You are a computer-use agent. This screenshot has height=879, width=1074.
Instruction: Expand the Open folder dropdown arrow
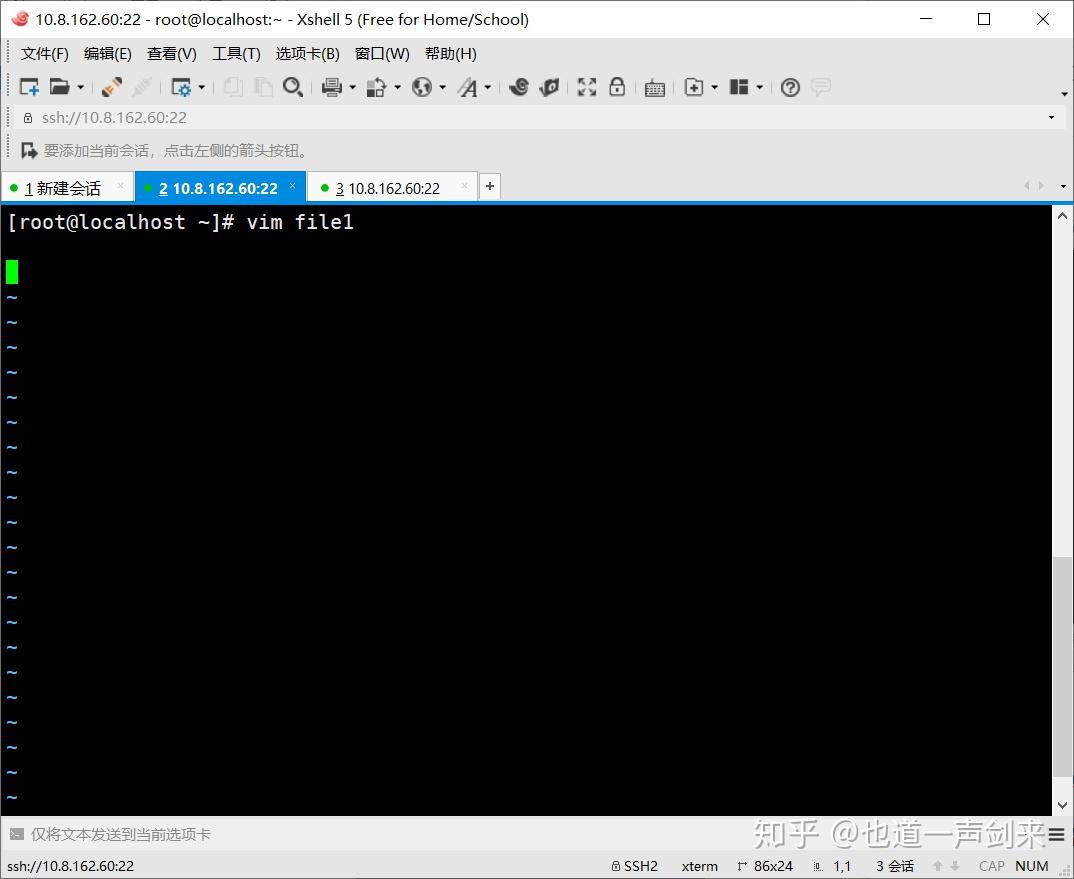[x=80, y=87]
